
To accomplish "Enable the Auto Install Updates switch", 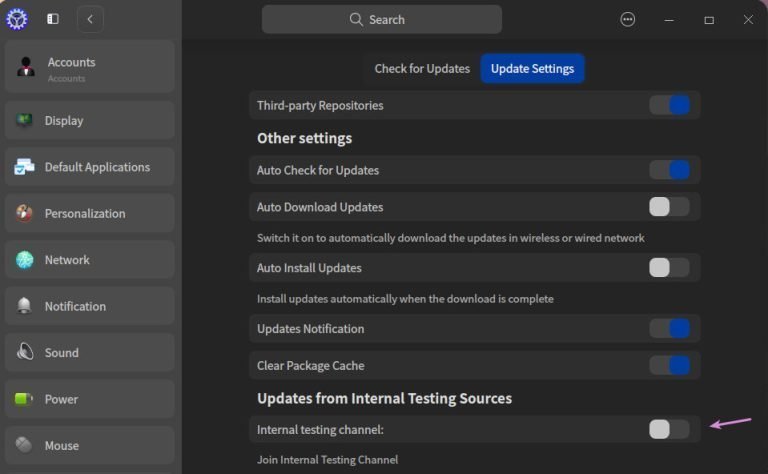I will point(670,267).
